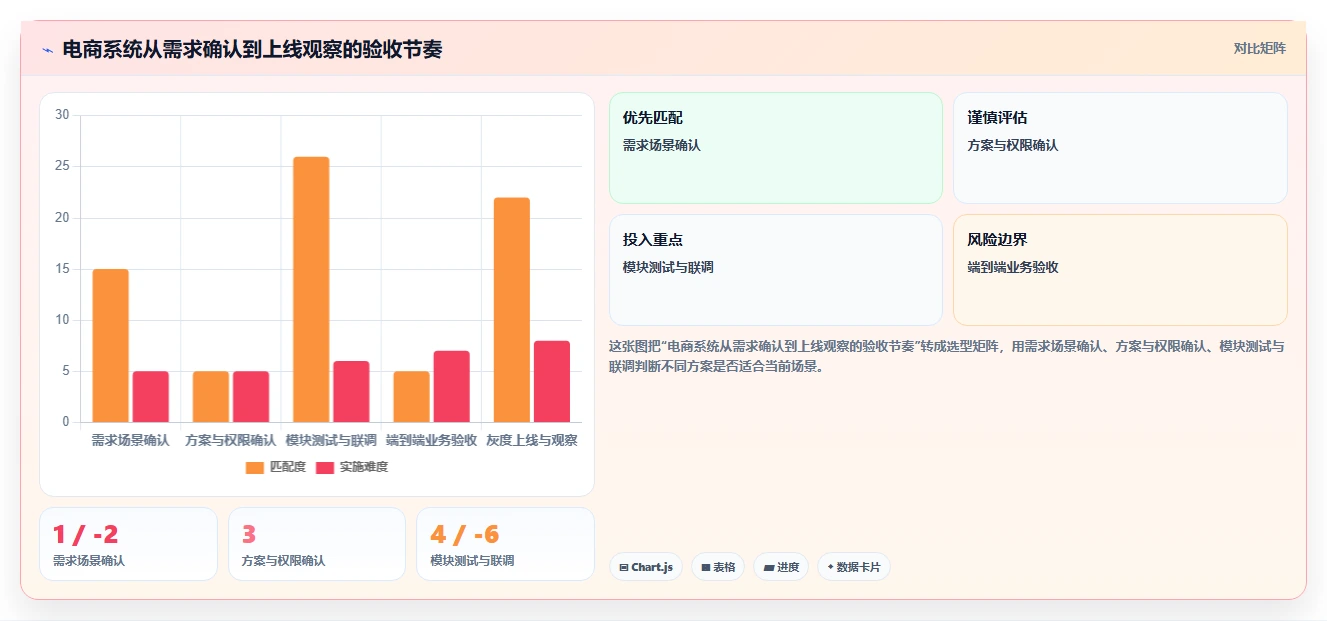Screen dimensions: 1327x621
Task: Open the 谨慎评估 card
Action: coord(1120,148)
